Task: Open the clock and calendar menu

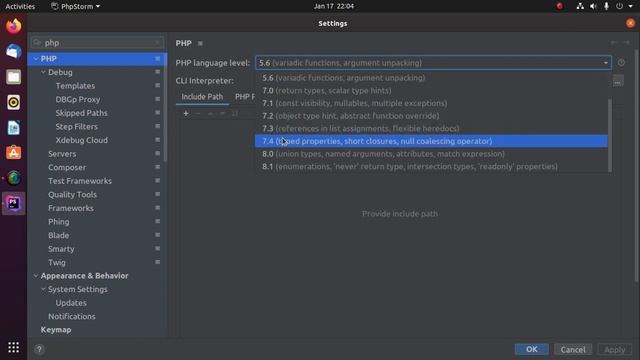Action: [333, 6]
